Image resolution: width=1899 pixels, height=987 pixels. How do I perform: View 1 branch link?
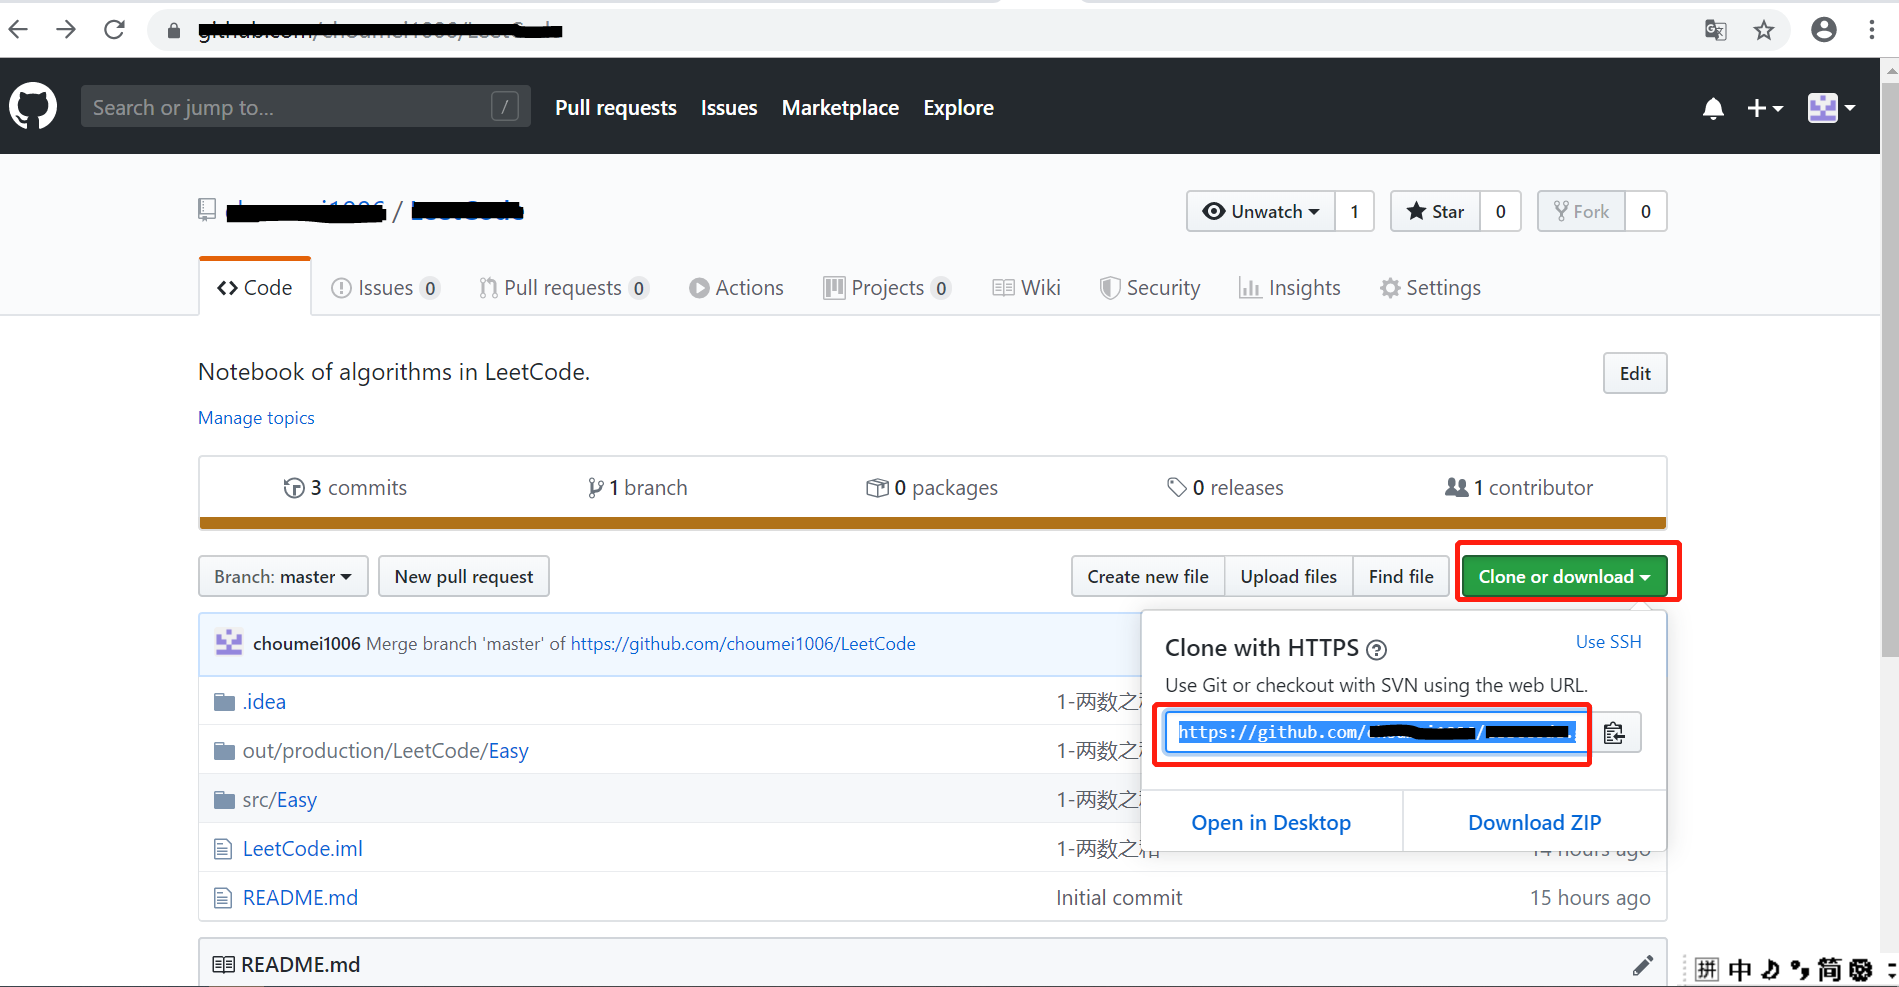[x=638, y=488]
